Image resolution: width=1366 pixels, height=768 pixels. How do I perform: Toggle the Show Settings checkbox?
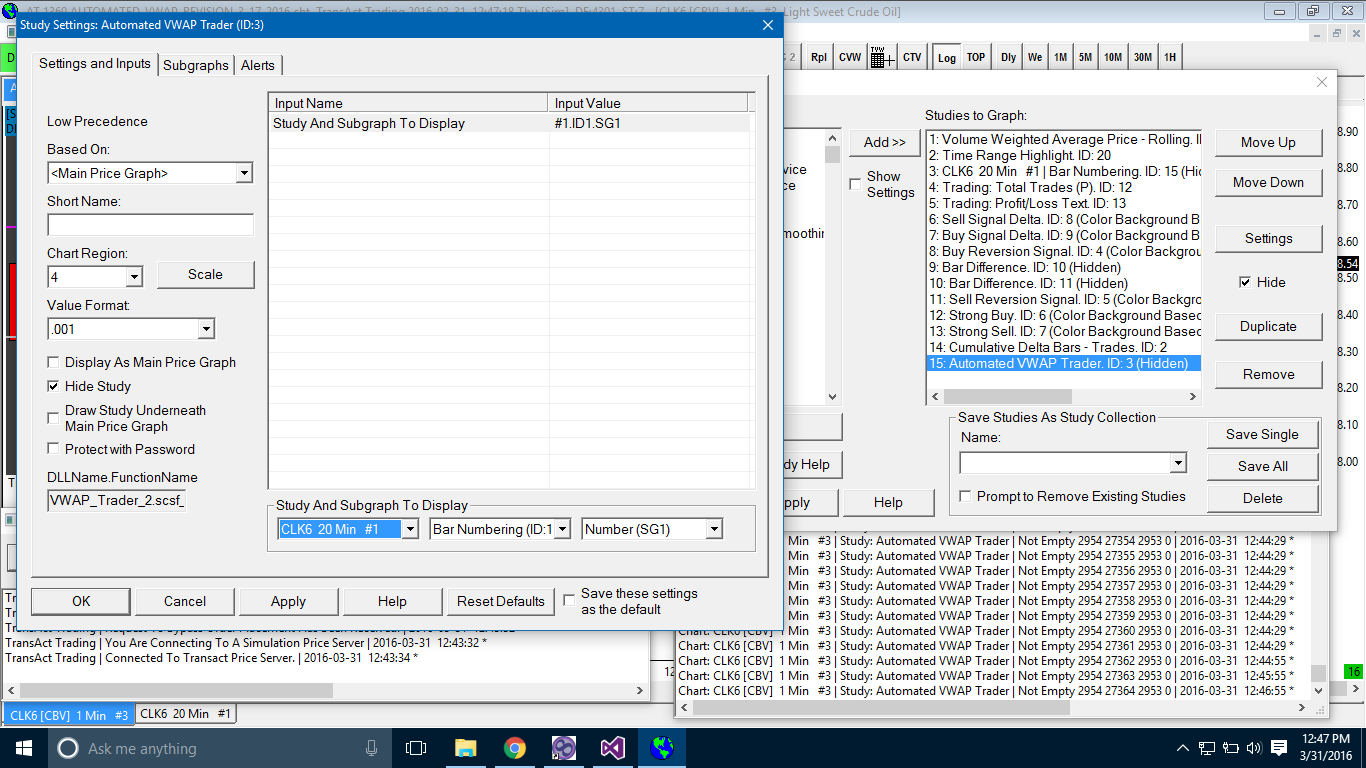click(855, 184)
